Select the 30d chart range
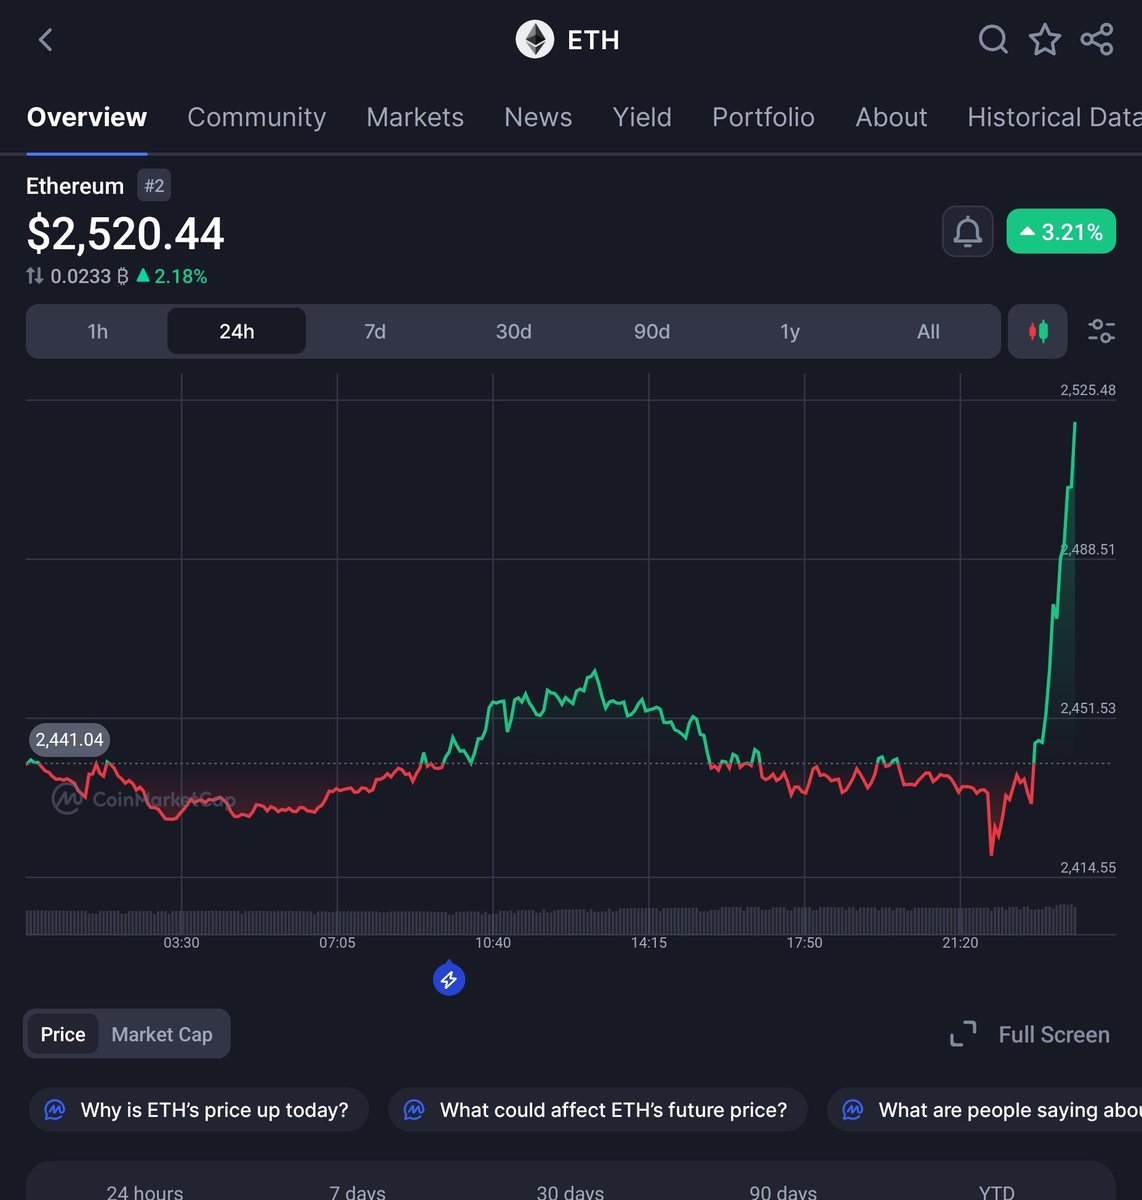 pyautogui.click(x=513, y=331)
